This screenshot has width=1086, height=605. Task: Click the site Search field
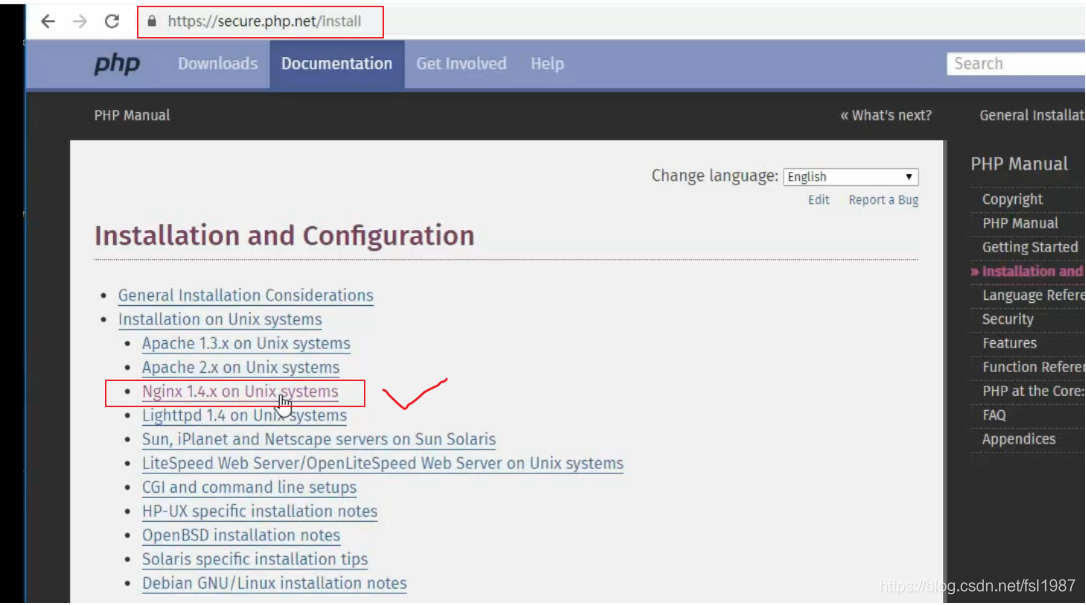[1016, 64]
